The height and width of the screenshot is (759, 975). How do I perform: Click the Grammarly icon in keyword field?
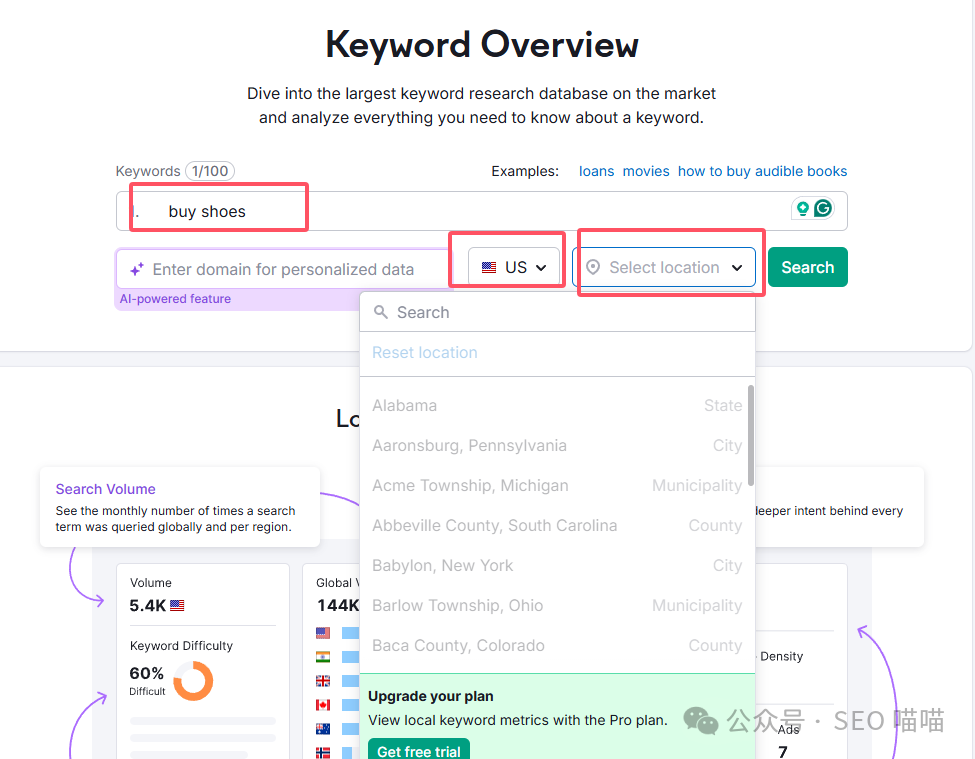pos(823,208)
